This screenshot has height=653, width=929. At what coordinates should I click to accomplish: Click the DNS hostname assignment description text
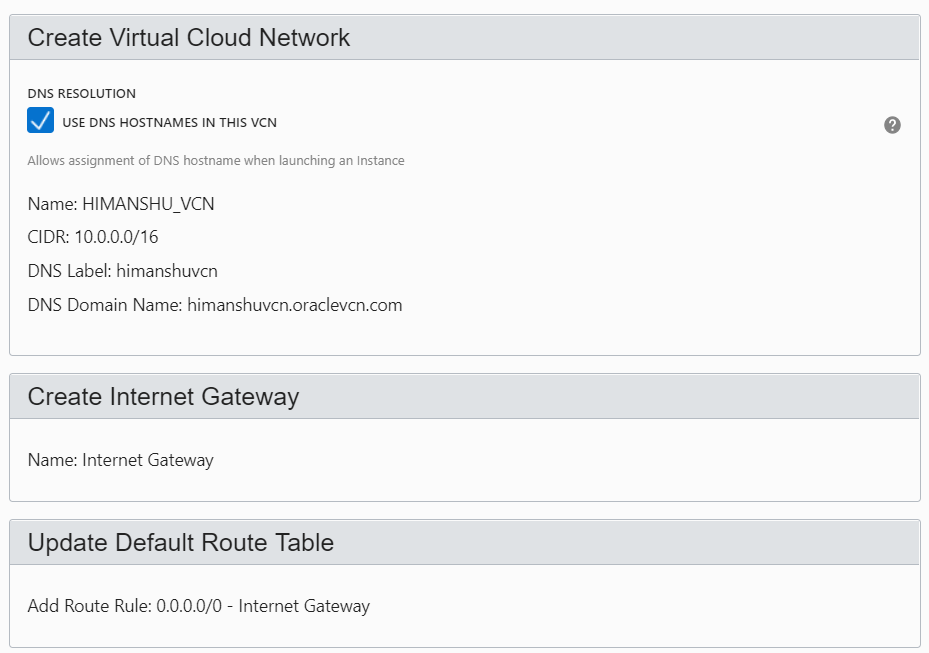point(216,161)
